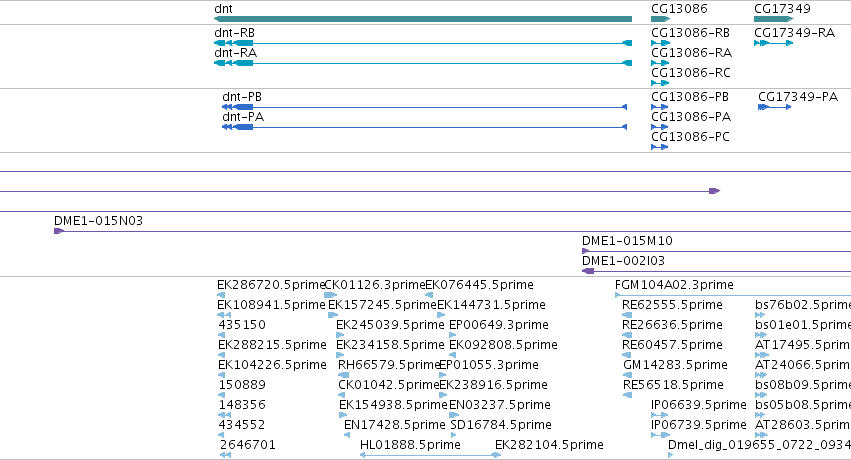Click the EK286720.5prime EST label

click(271, 285)
